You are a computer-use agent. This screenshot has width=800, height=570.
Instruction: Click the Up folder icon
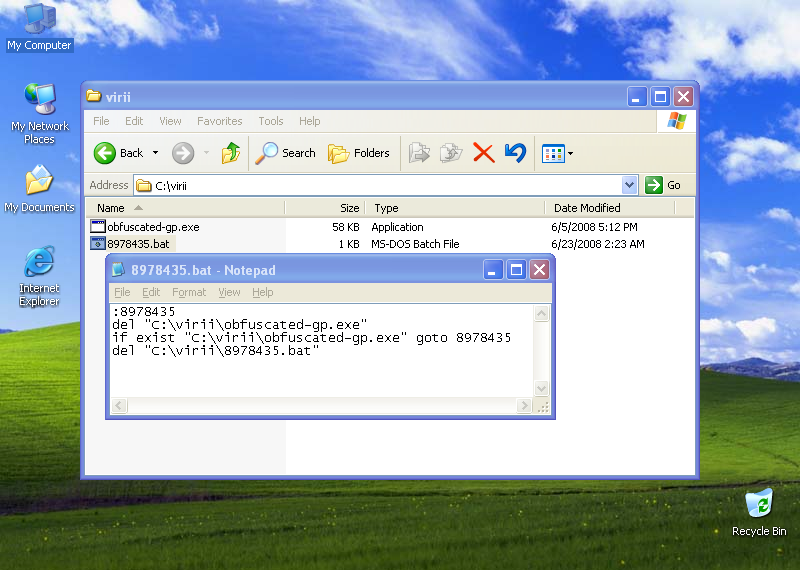point(231,153)
